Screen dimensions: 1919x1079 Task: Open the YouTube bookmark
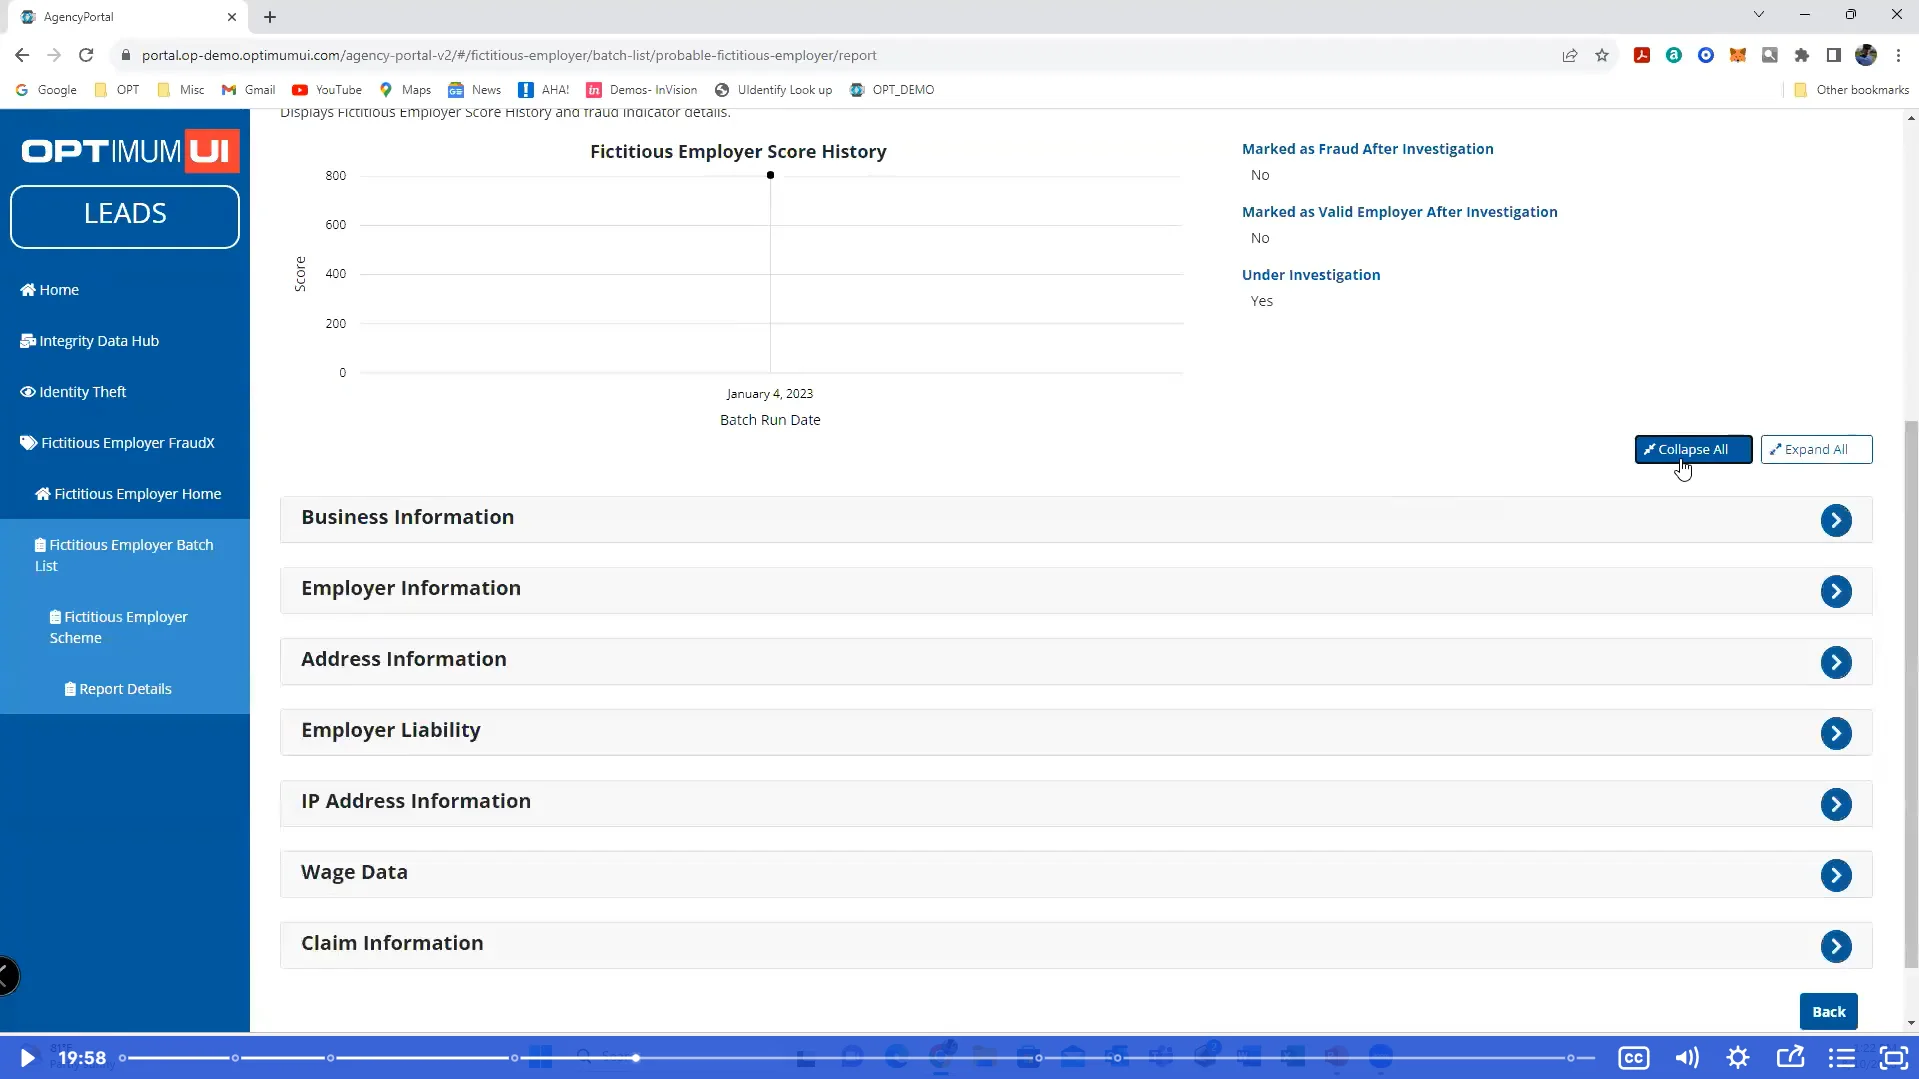327,90
